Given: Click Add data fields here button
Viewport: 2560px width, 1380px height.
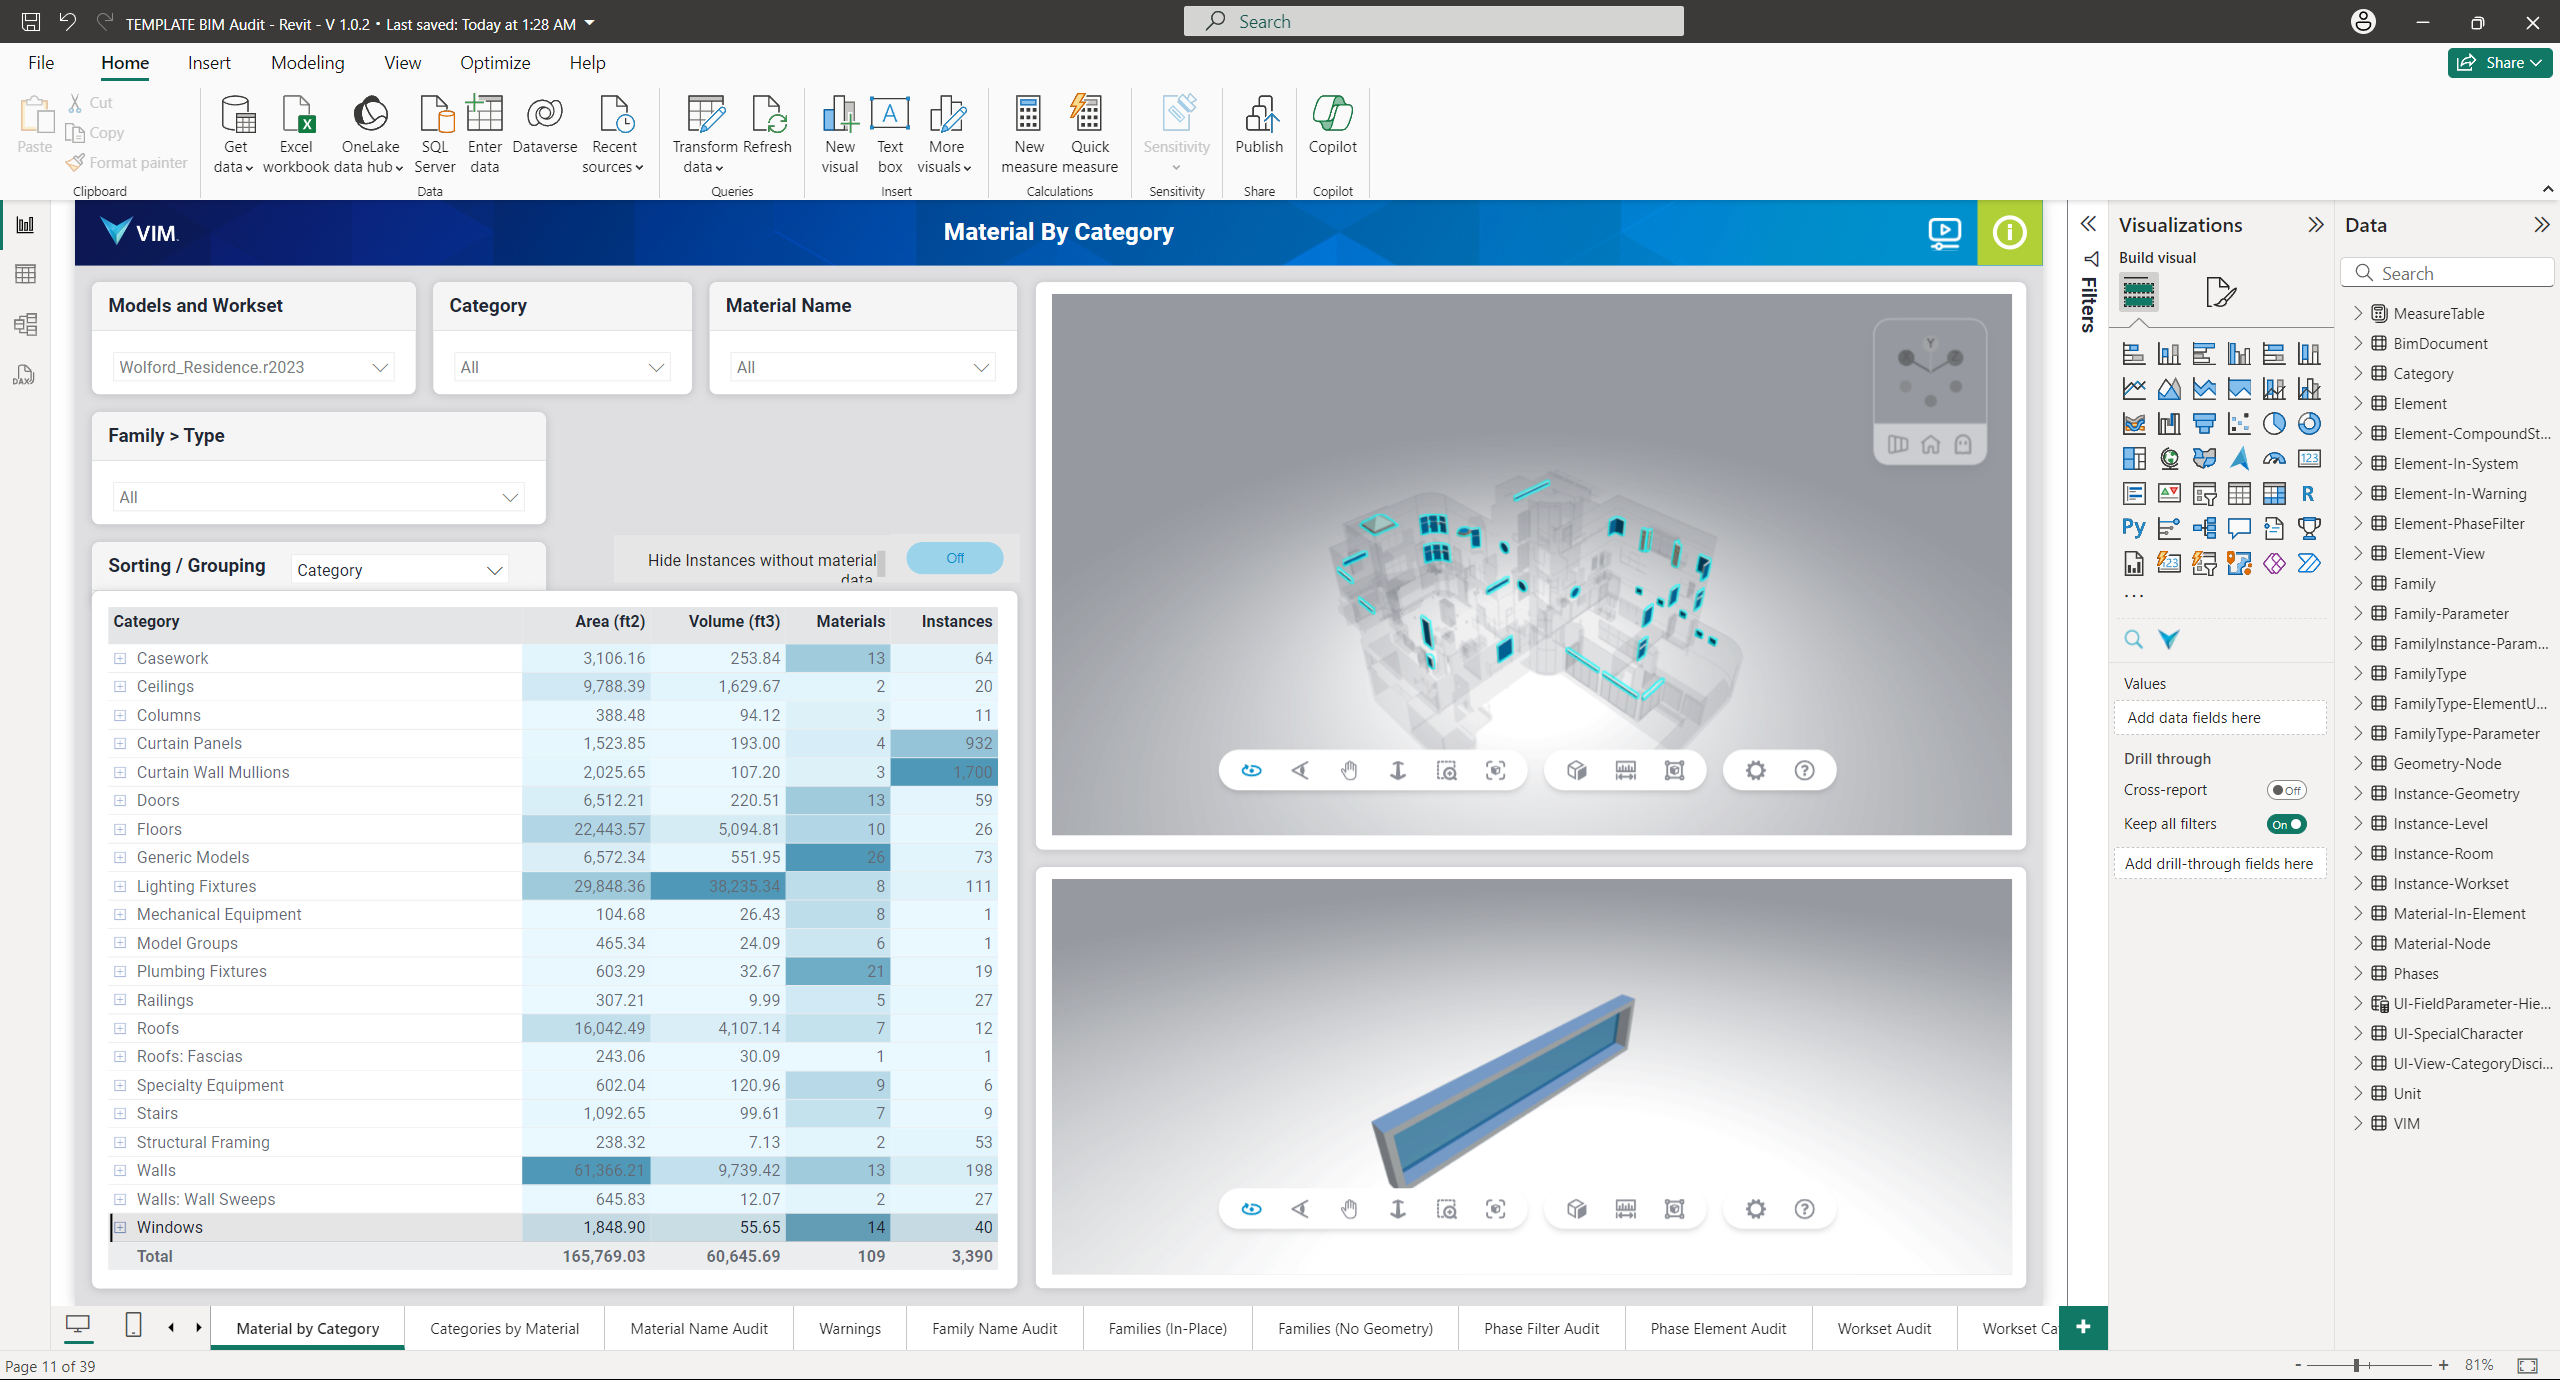Looking at the screenshot, I should click(2219, 715).
